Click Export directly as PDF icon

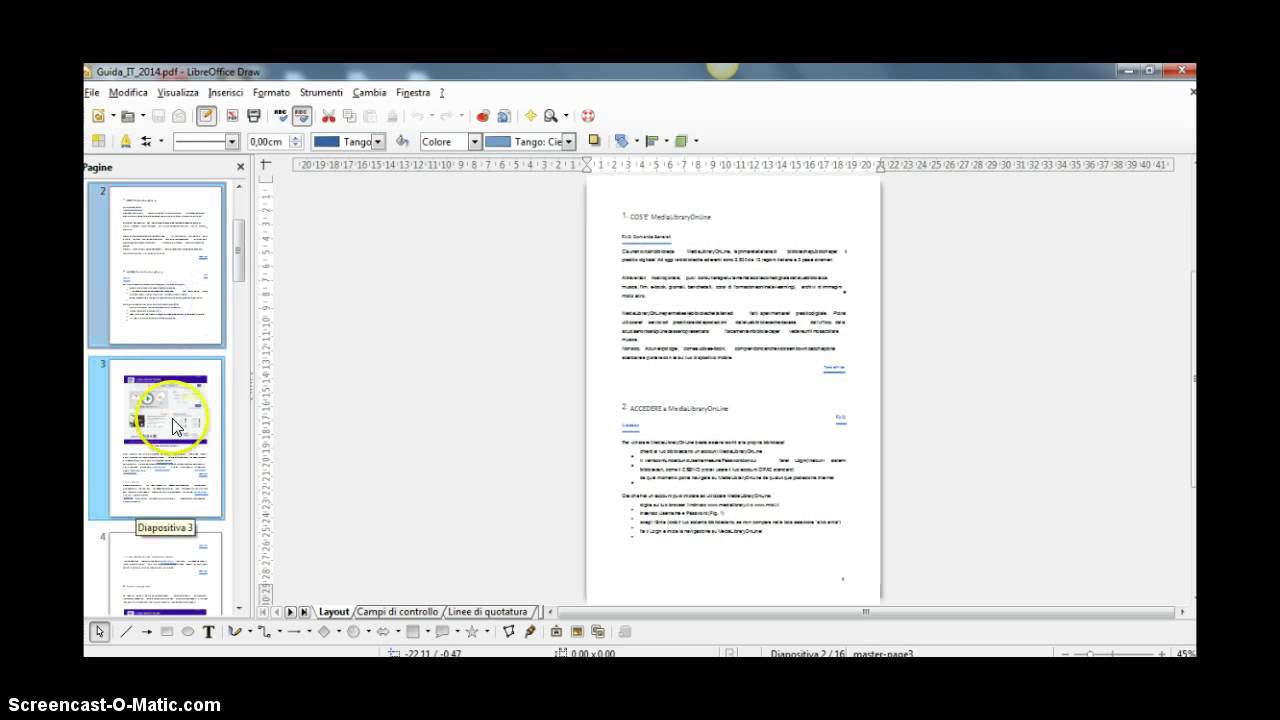click(x=232, y=116)
